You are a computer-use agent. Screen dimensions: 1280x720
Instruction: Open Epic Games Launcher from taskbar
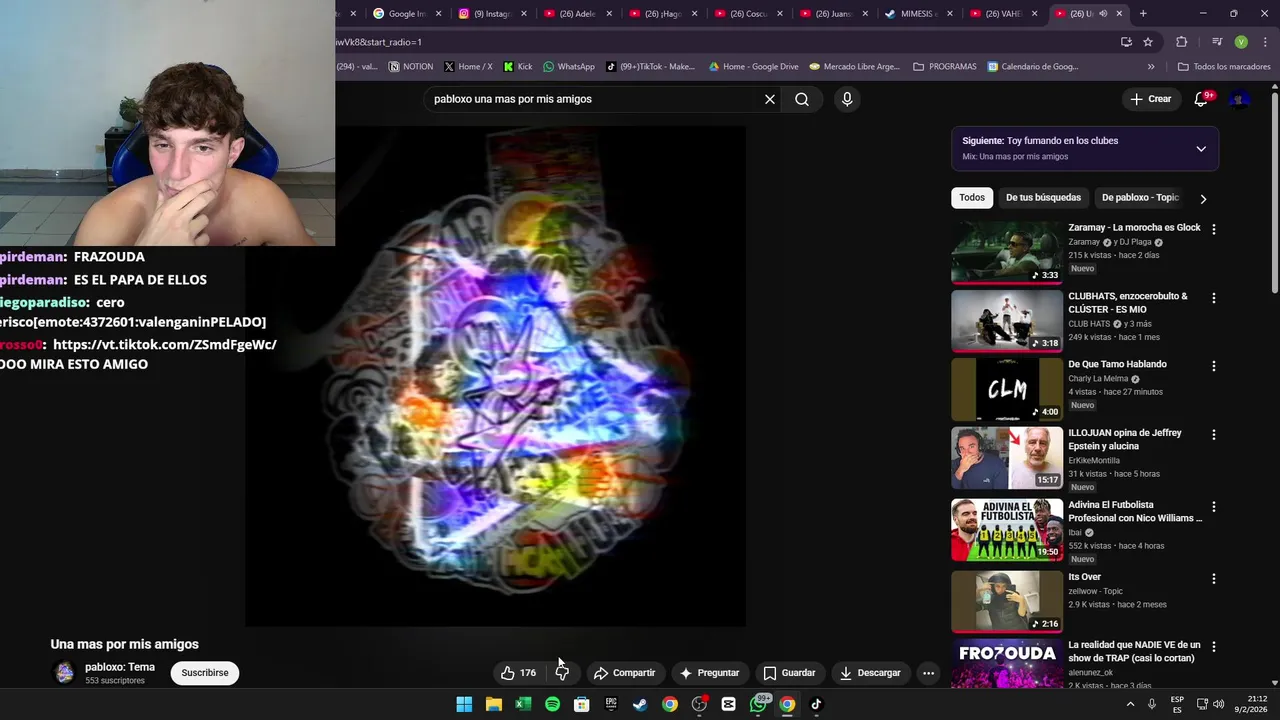tap(611, 704)
